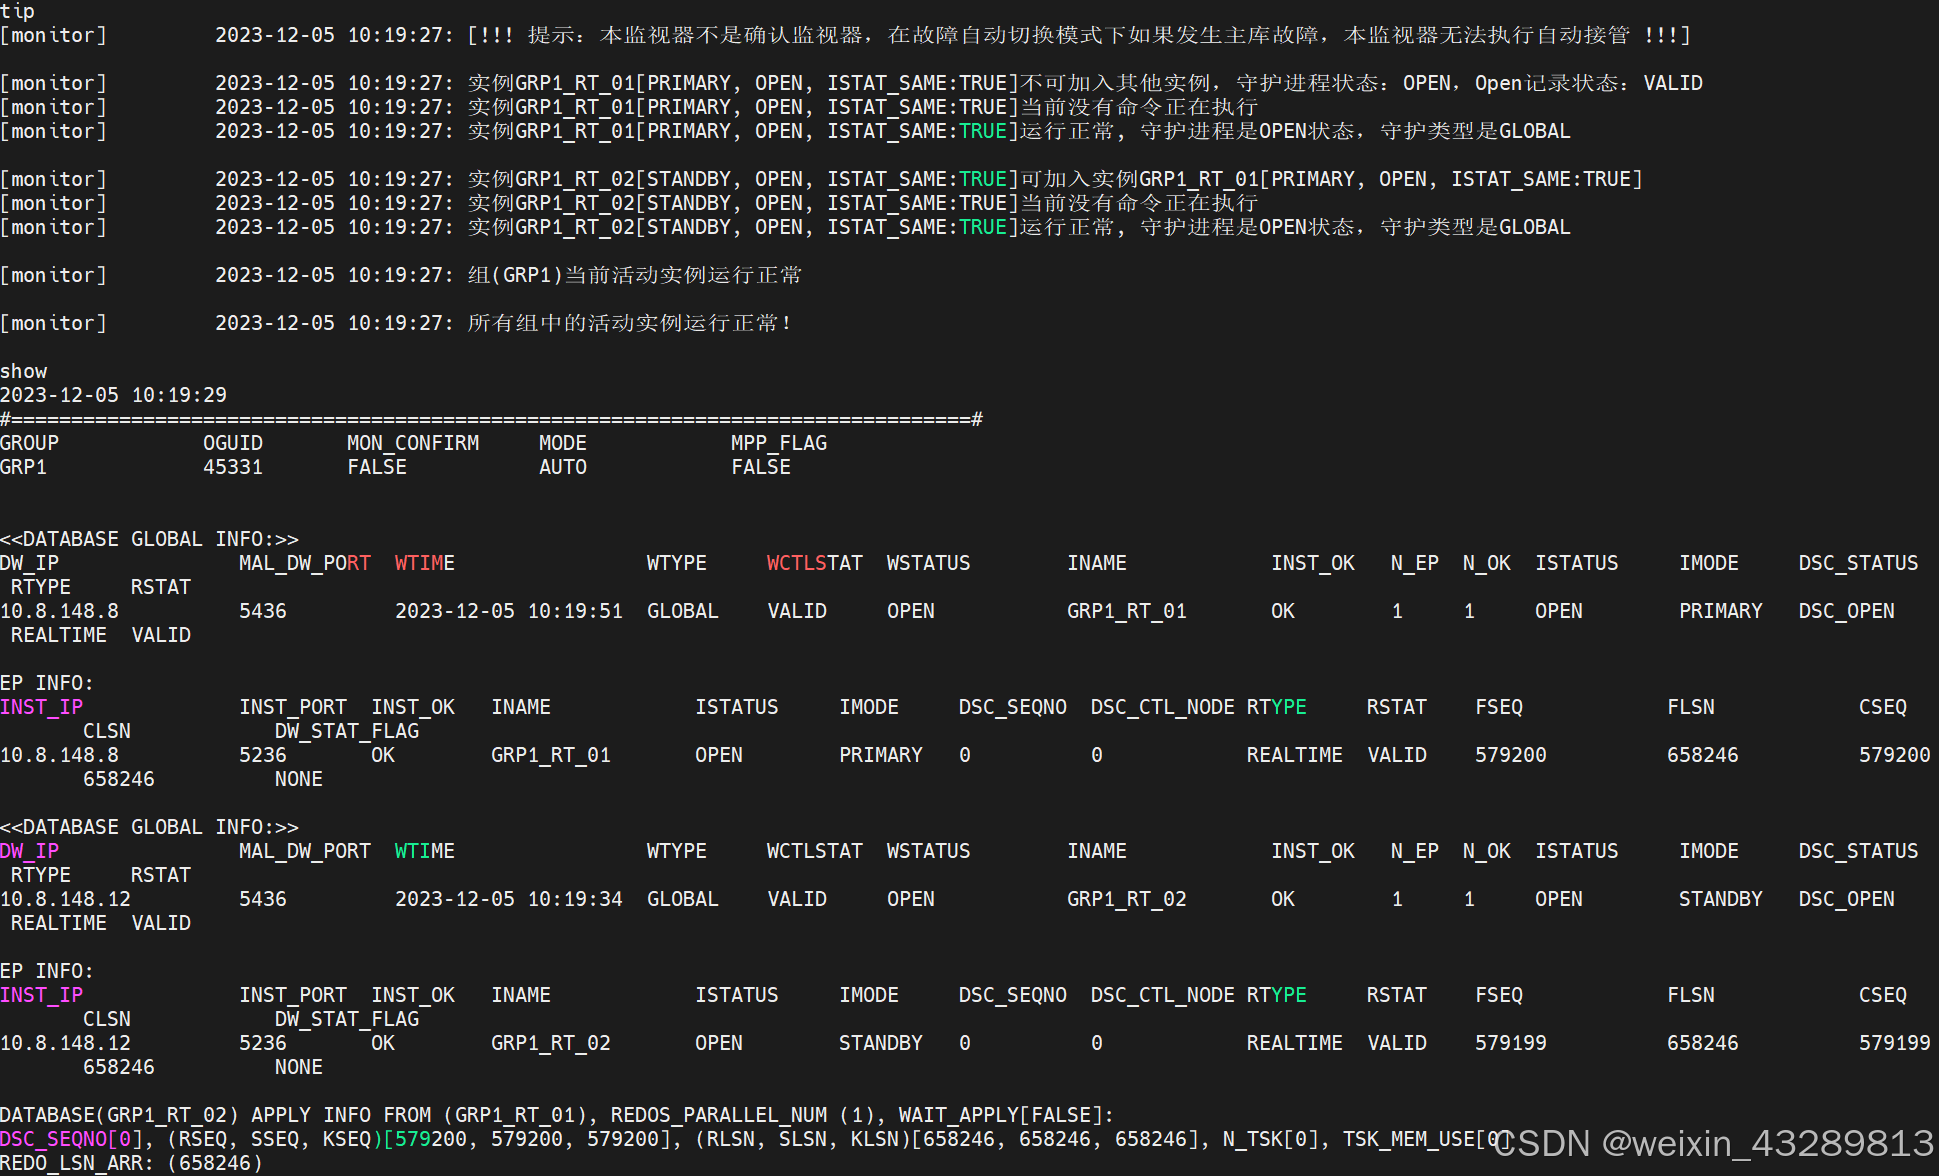Click the MON_CONFIRM header
The width and height of the screenshot is (1939, 1176).
pyautogui.click(x=413, y=443)
